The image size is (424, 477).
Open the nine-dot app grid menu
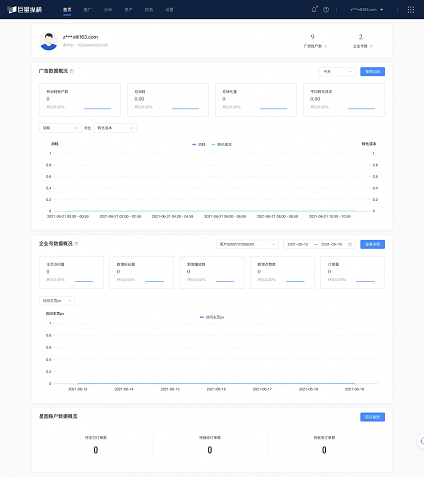click(x=411, y=10)
